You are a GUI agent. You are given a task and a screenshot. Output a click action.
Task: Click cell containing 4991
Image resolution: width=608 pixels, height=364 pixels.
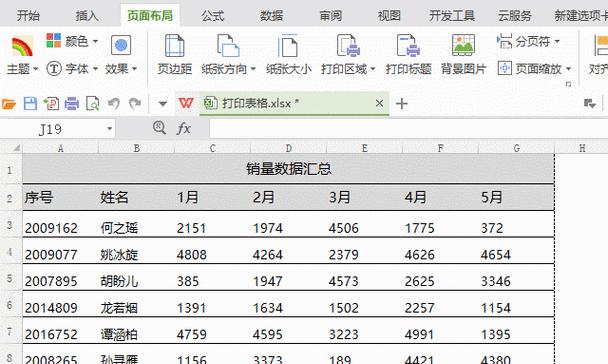coord(440,331)
